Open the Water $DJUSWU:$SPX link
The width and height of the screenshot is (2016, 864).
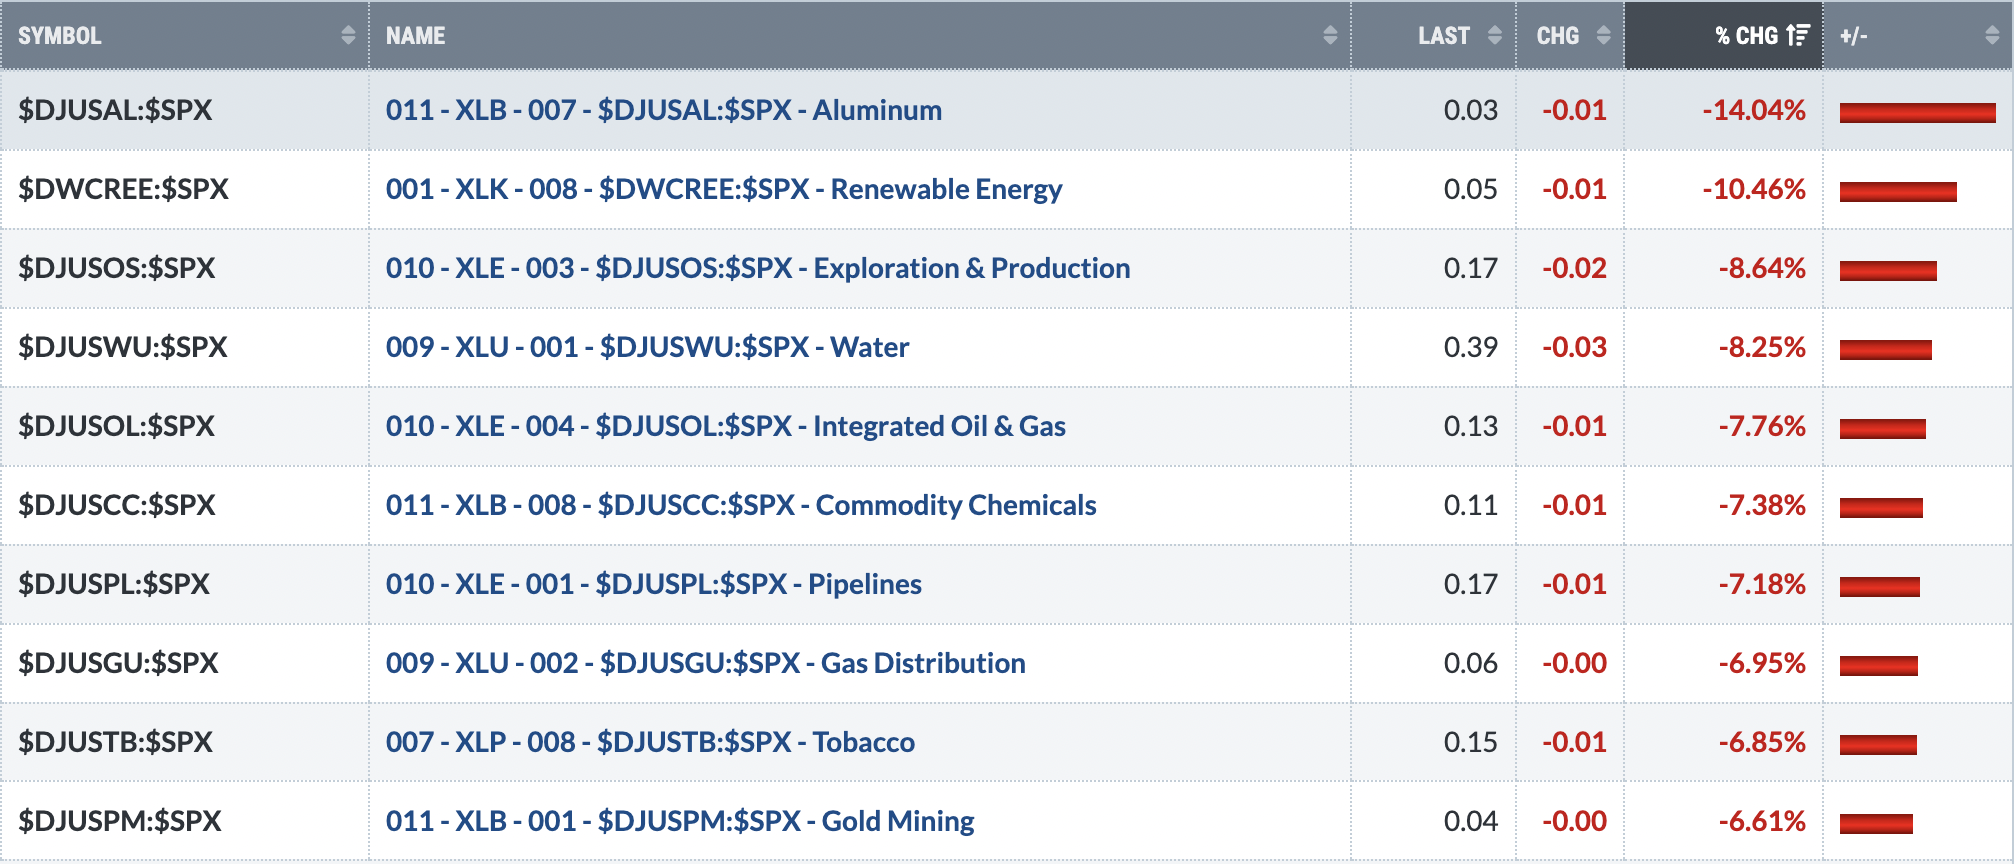pyautogui.click(x=647, y=347)
